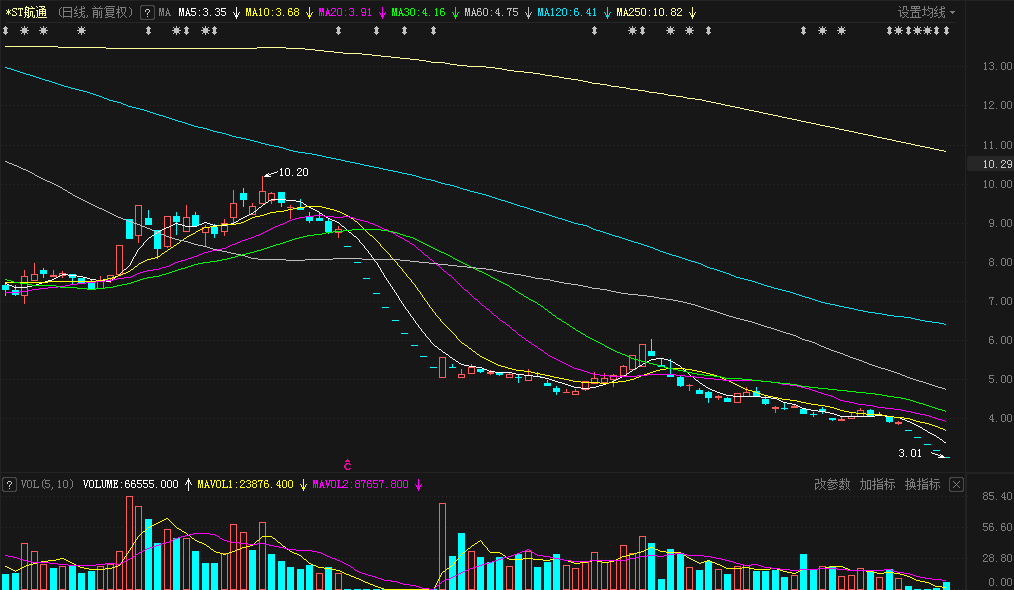Click the (日线,前复权) period setting
The width and height of the screenshot is (1014, 590).
(x=94, y=13)
